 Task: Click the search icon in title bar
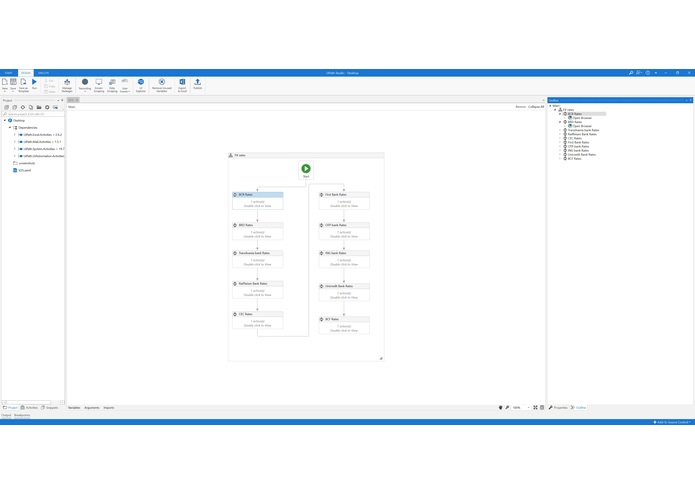click(x=631, y=73)
